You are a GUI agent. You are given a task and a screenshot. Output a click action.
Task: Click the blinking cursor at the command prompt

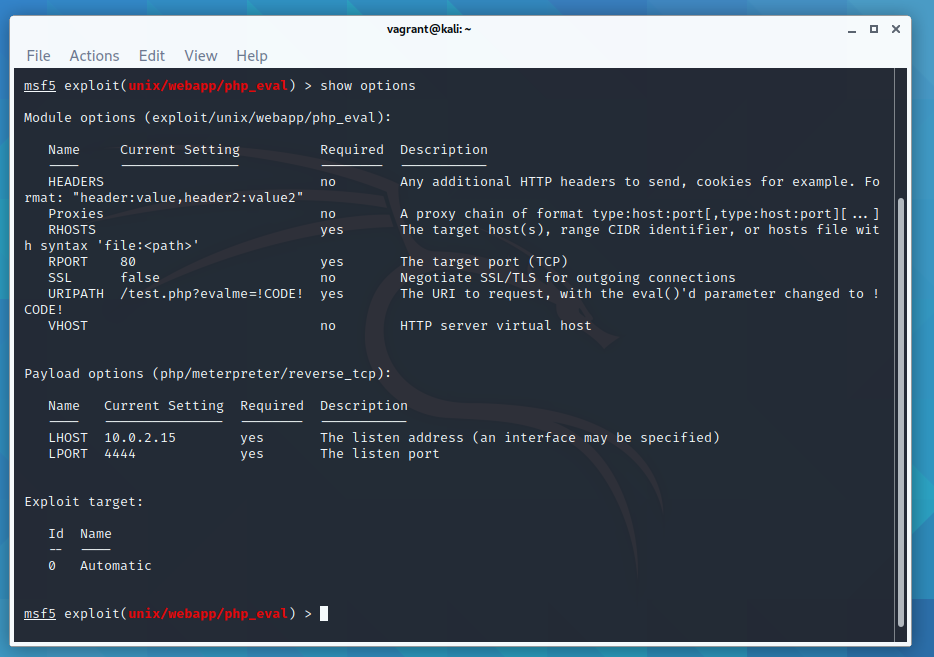pos(323,613)
